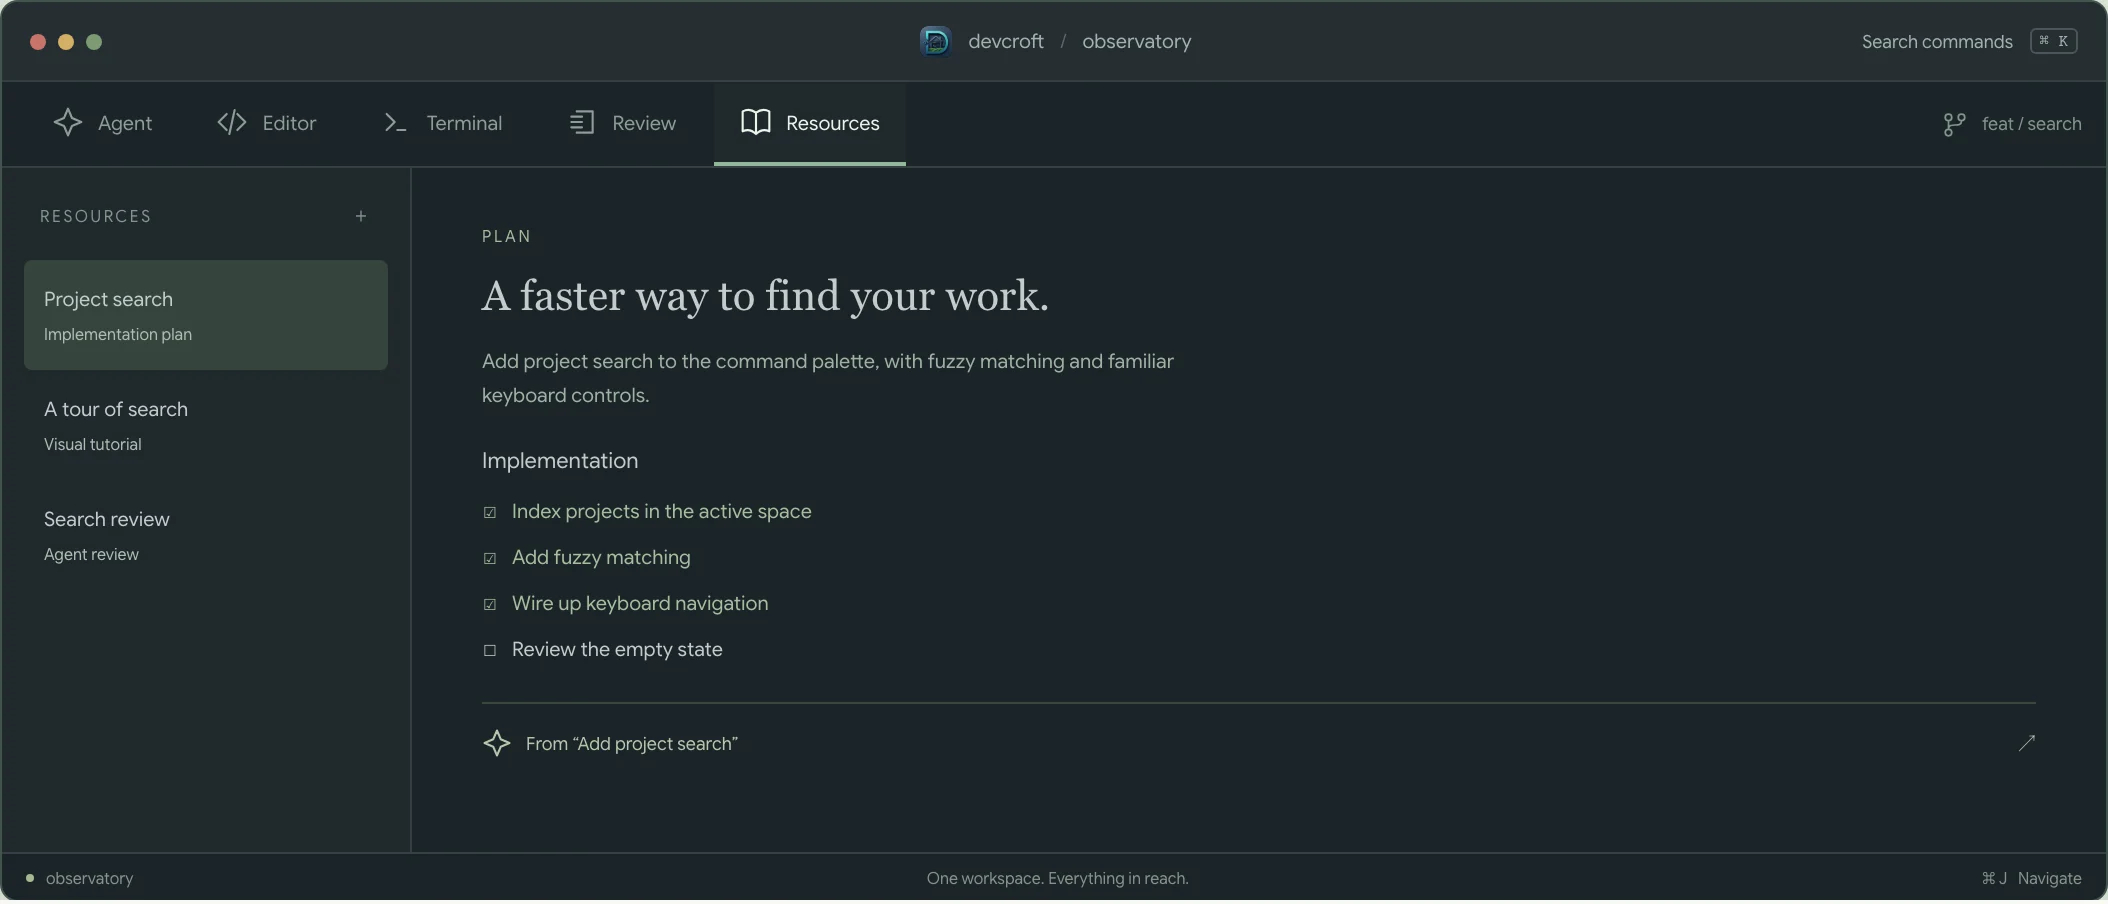Image resolution: width=2108 pixels, height=904 pixels.
Task: Click the Agent sparkle icon in the tab bar
Action: 68,122
